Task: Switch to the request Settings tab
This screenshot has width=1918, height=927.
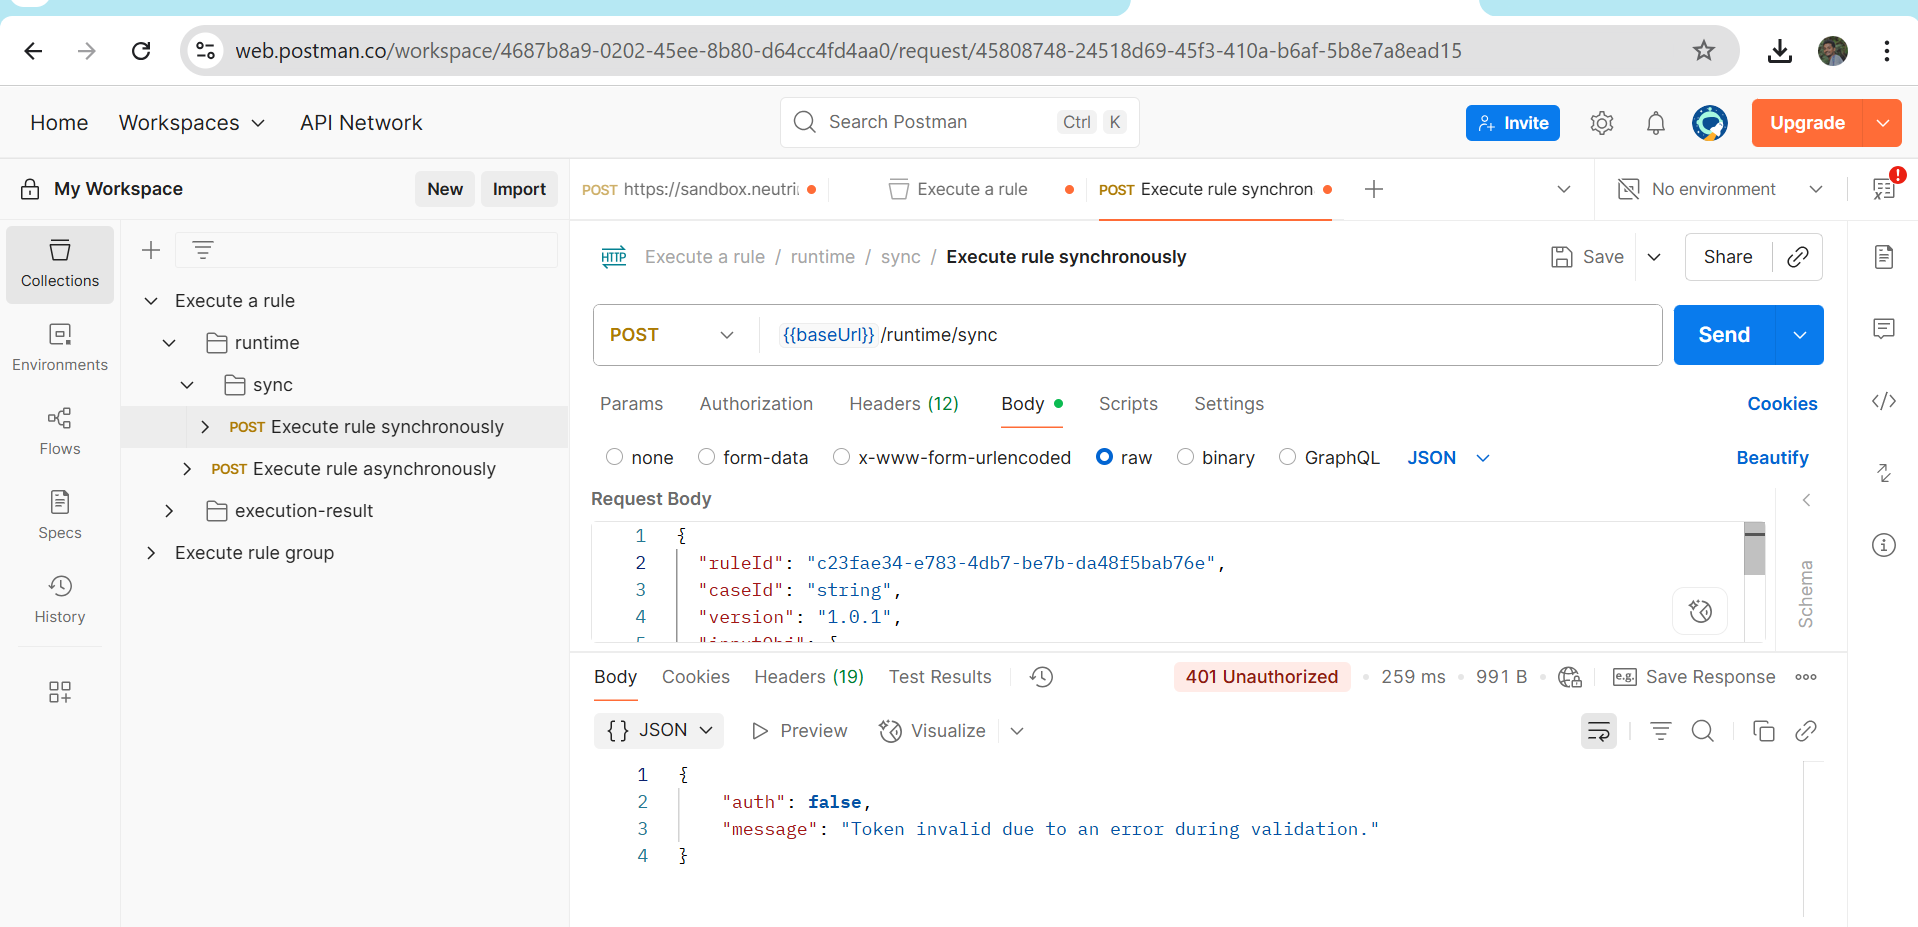Action: (1229, 404)
